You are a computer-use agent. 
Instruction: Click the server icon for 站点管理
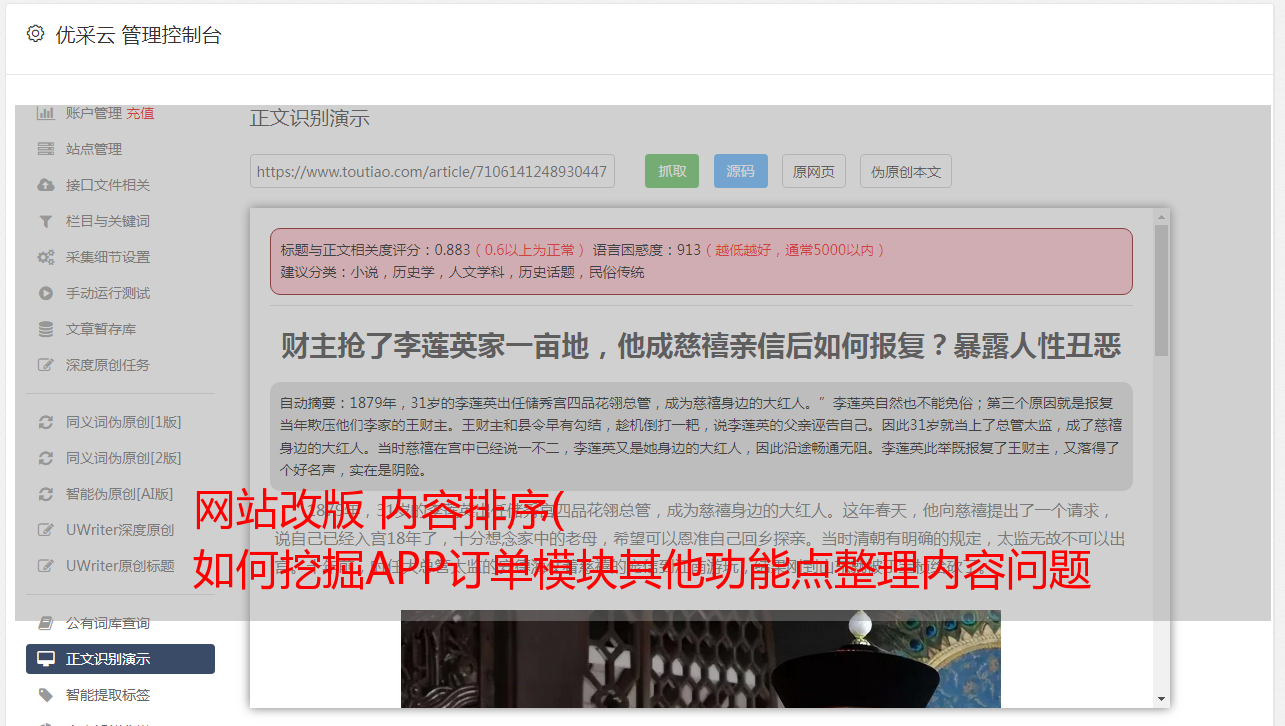(46, 149)
